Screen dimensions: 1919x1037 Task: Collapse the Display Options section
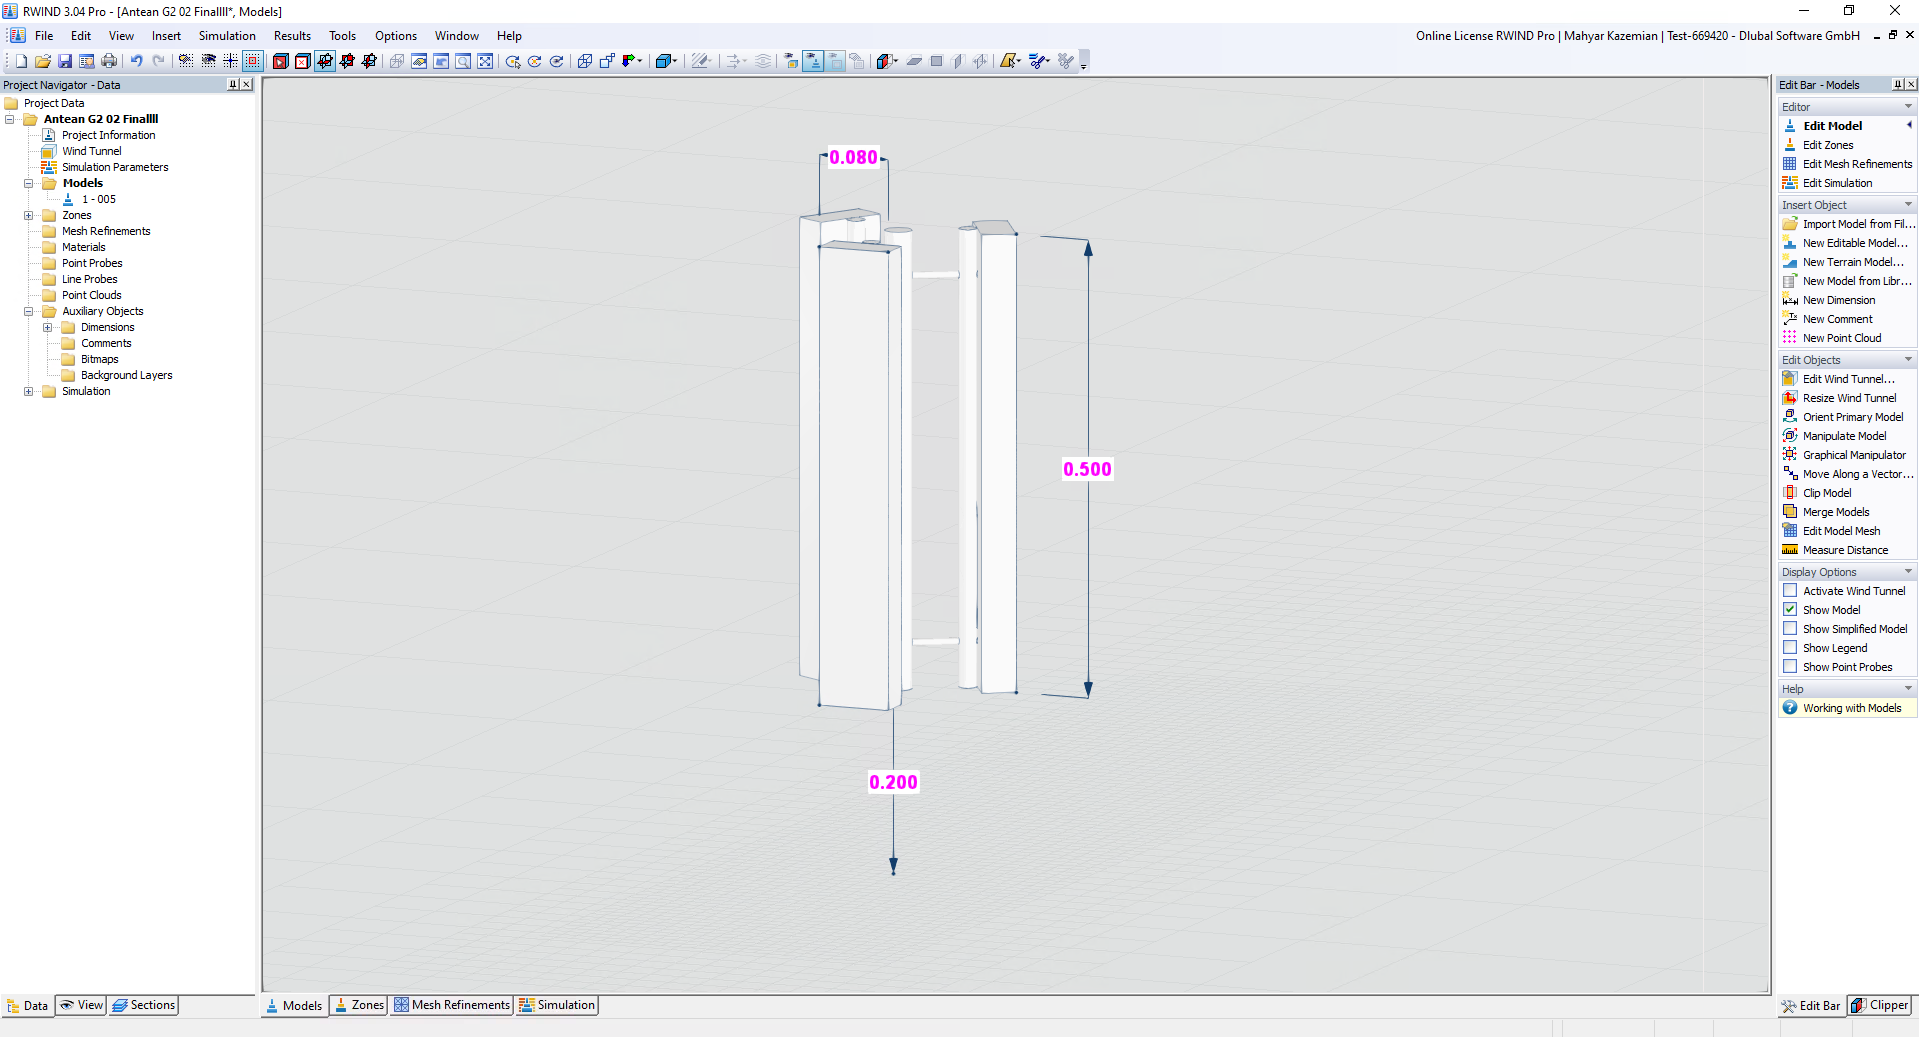coord(1908,571)
